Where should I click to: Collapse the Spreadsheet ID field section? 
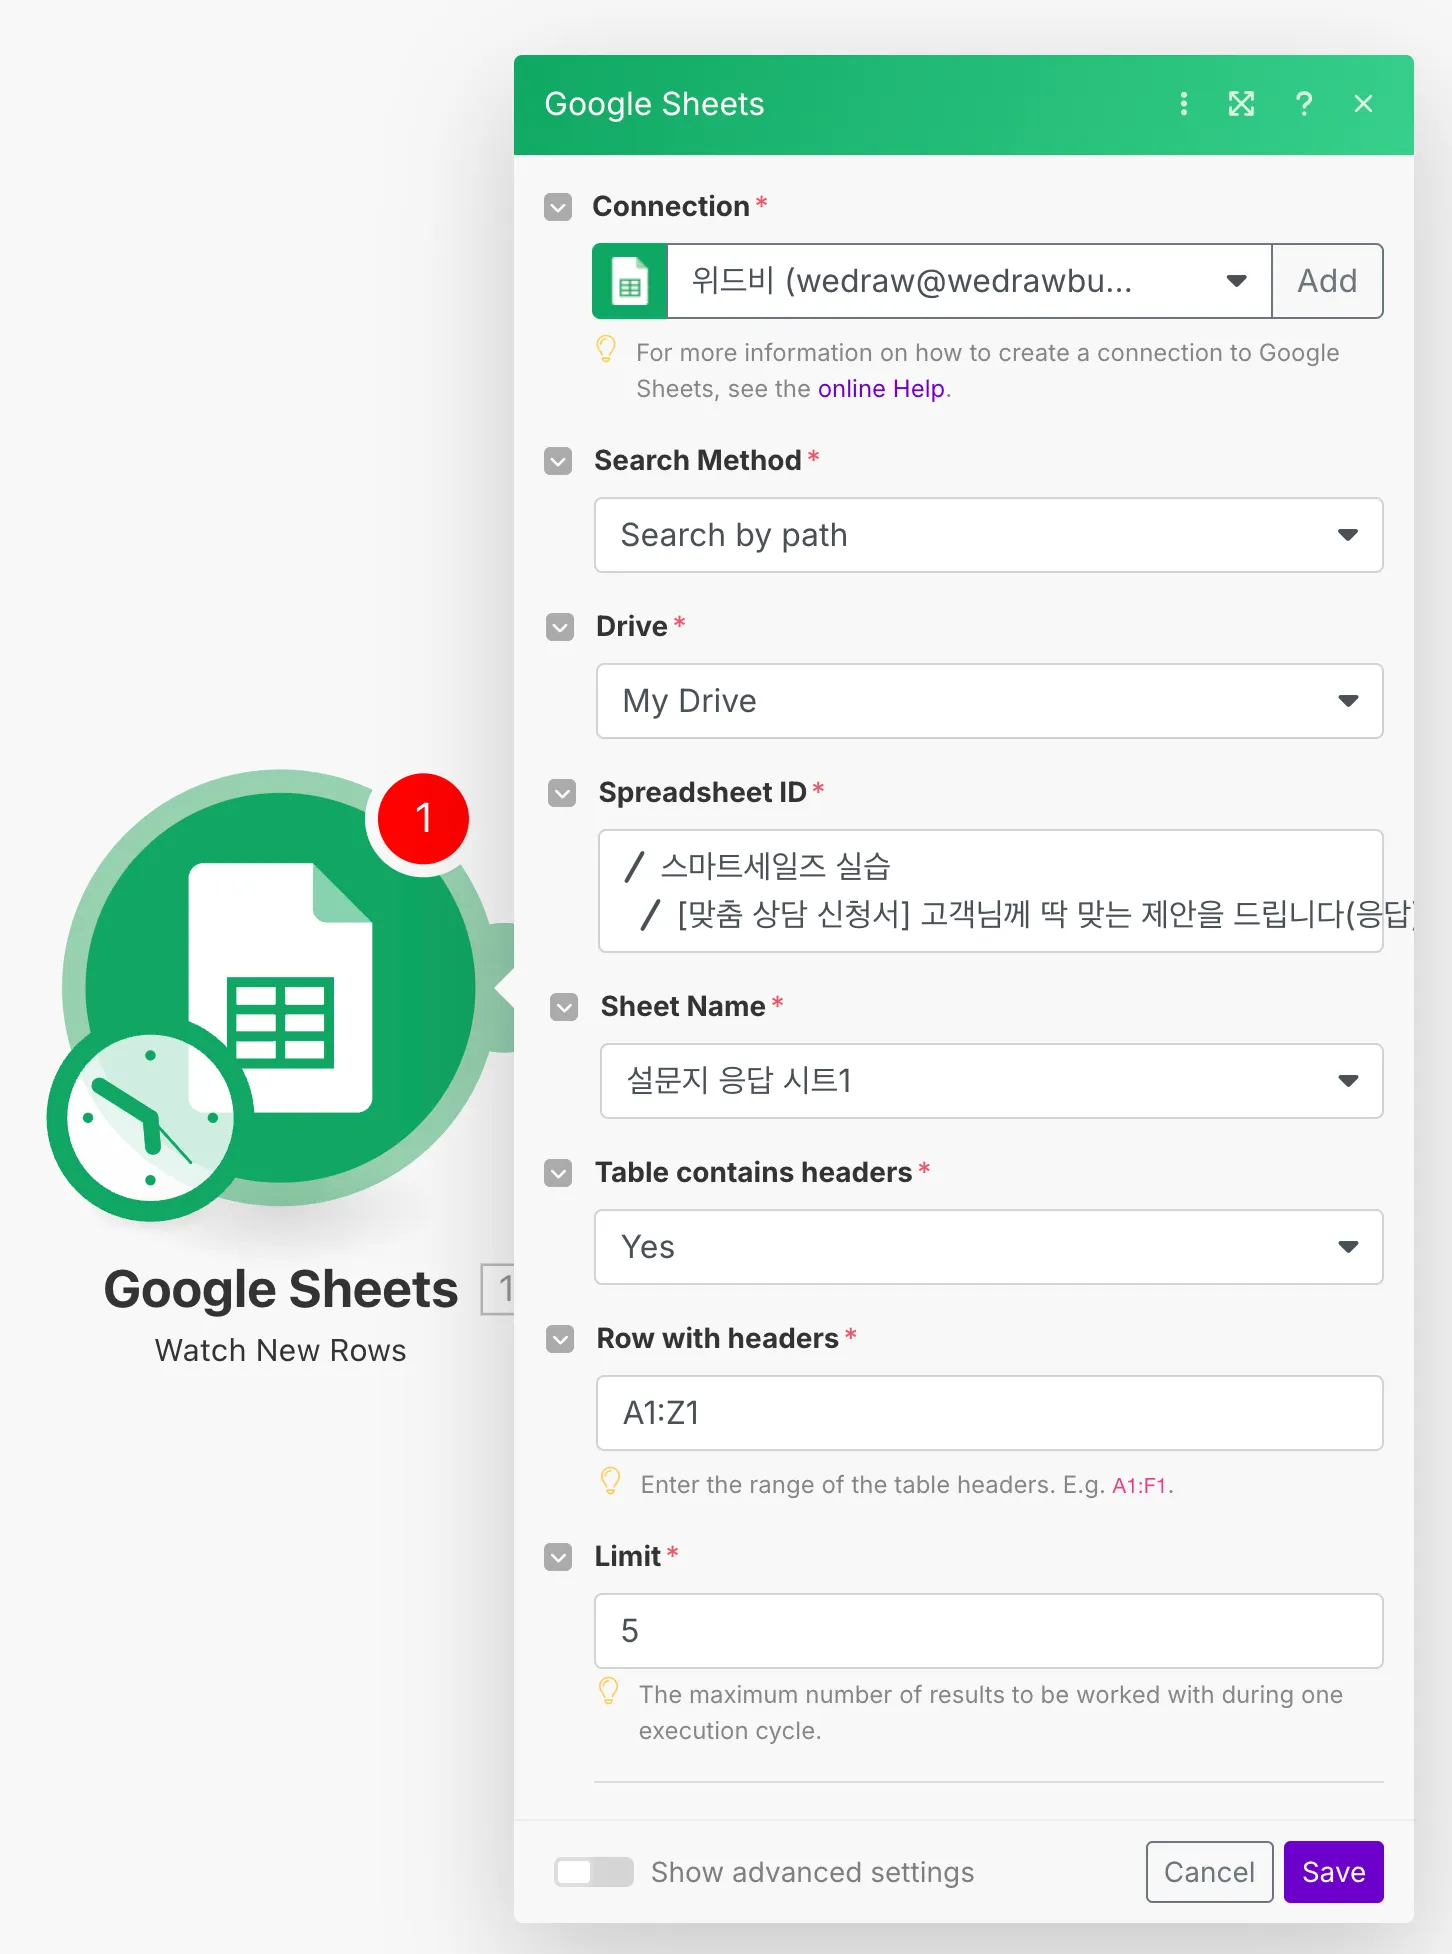562,793
